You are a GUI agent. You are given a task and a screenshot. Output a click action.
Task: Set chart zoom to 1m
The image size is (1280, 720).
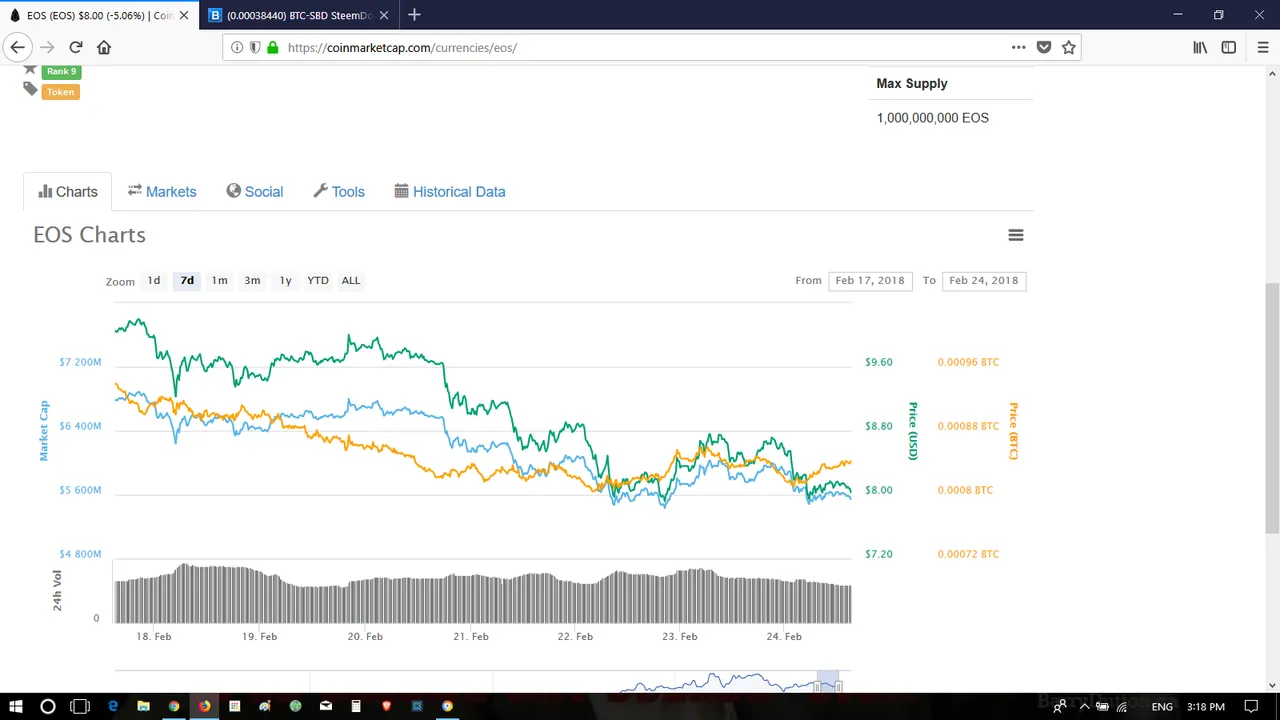point(220,281)
